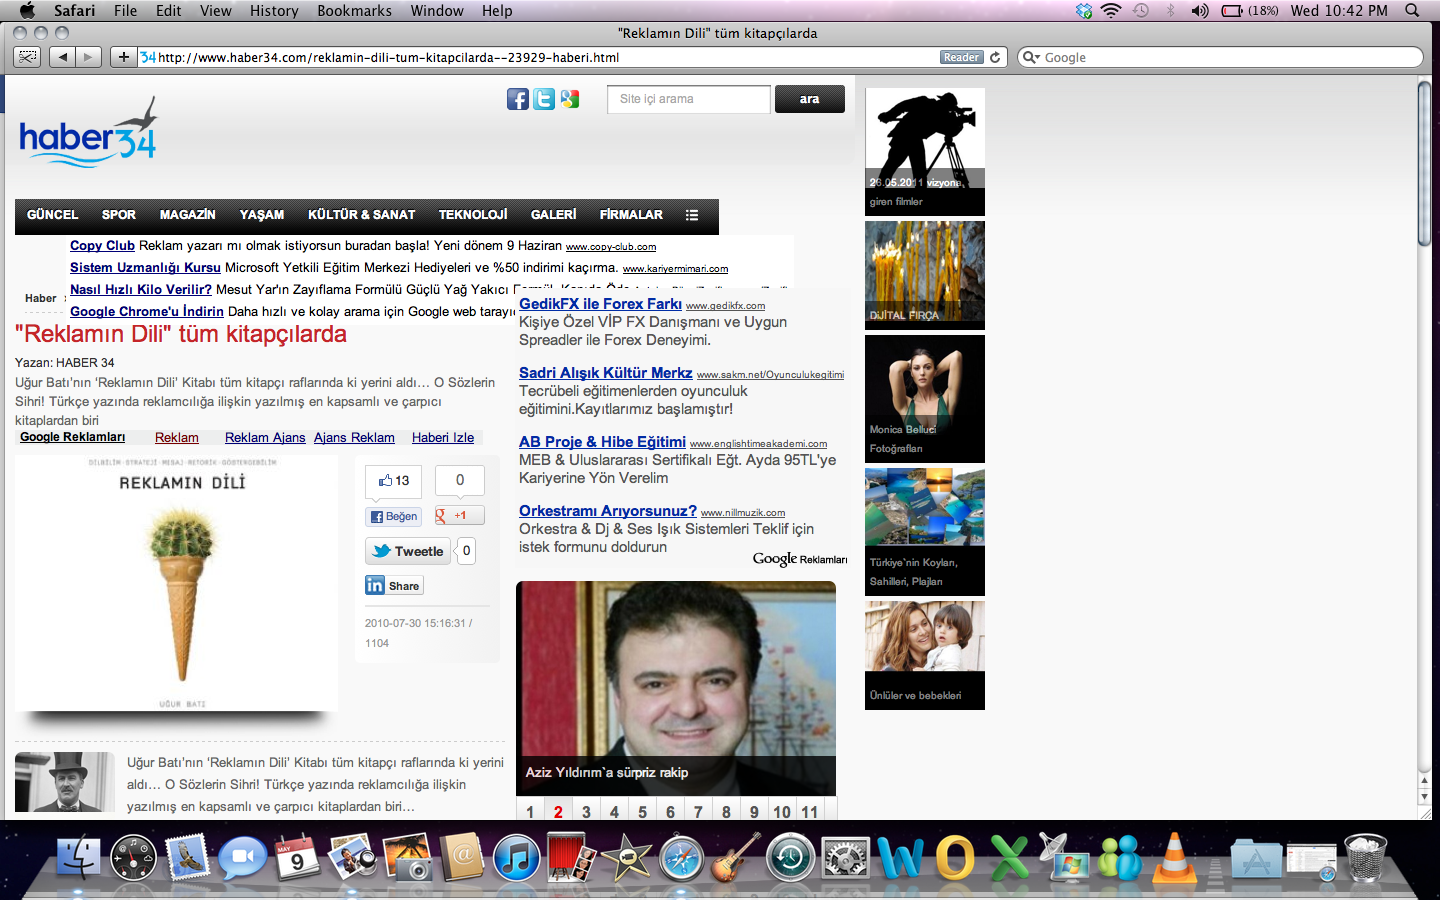Open the Wi-Fi status menu

[1111, 11]
